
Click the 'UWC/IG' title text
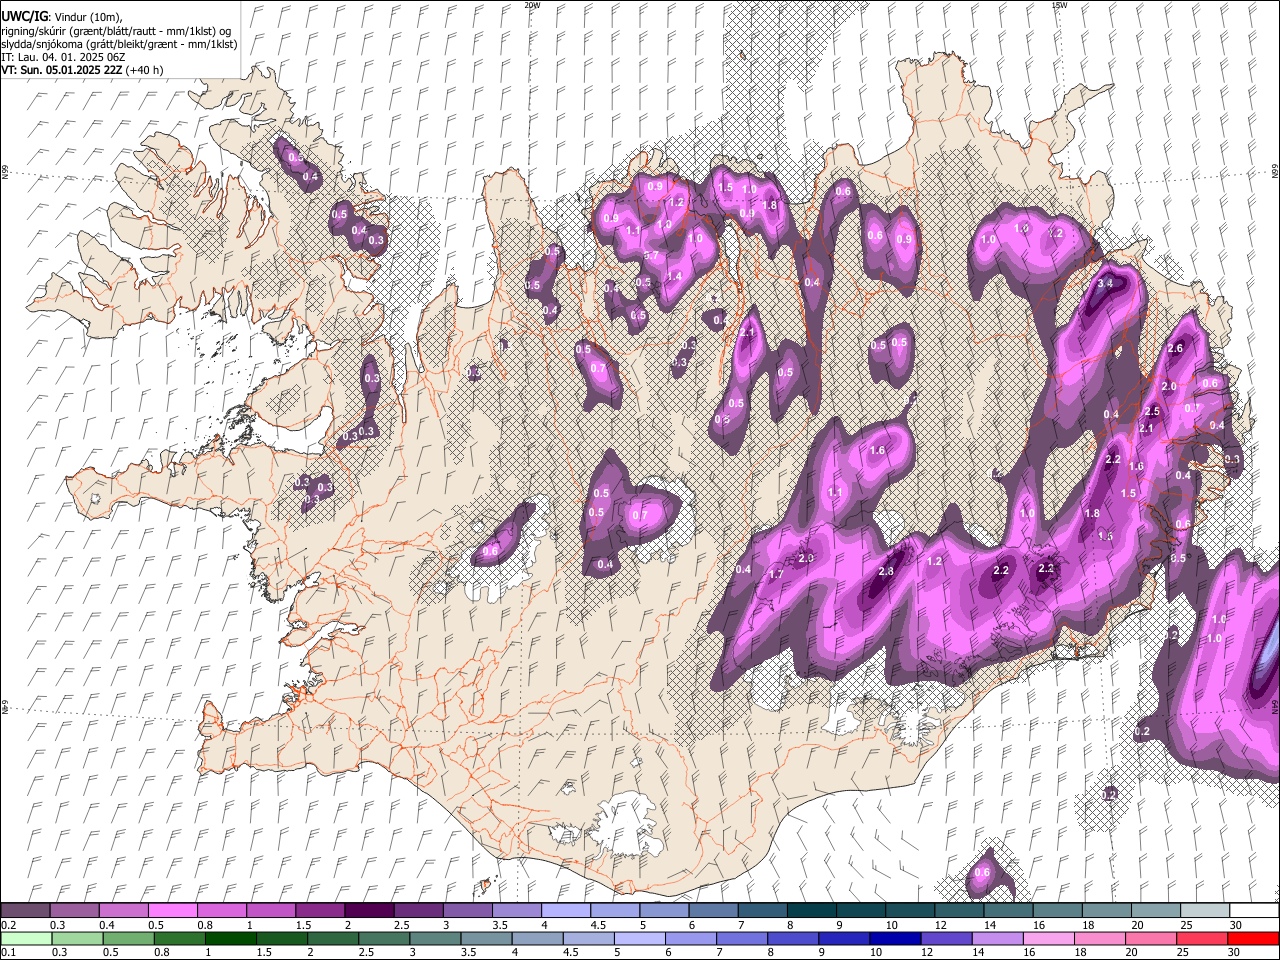pos(24,16)
